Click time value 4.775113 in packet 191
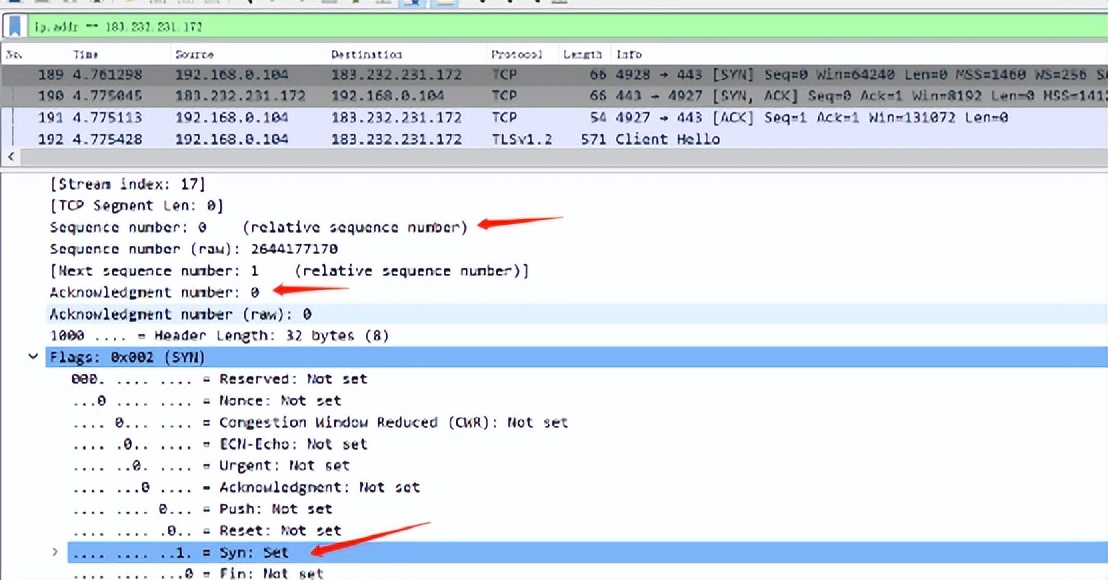Image resolution: width=1108 pixels, height=580 pixels. (x=107, y=117)
